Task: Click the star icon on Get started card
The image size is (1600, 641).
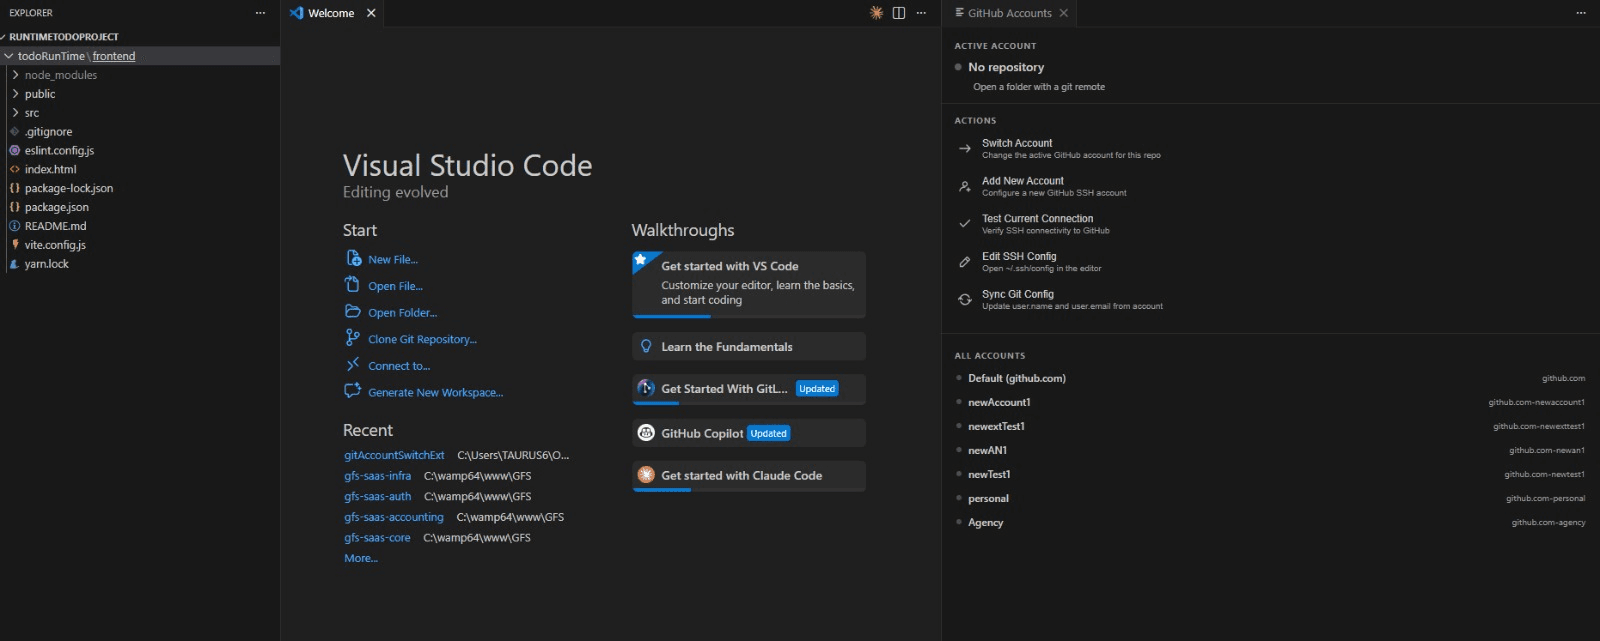Action: [640, 259]
